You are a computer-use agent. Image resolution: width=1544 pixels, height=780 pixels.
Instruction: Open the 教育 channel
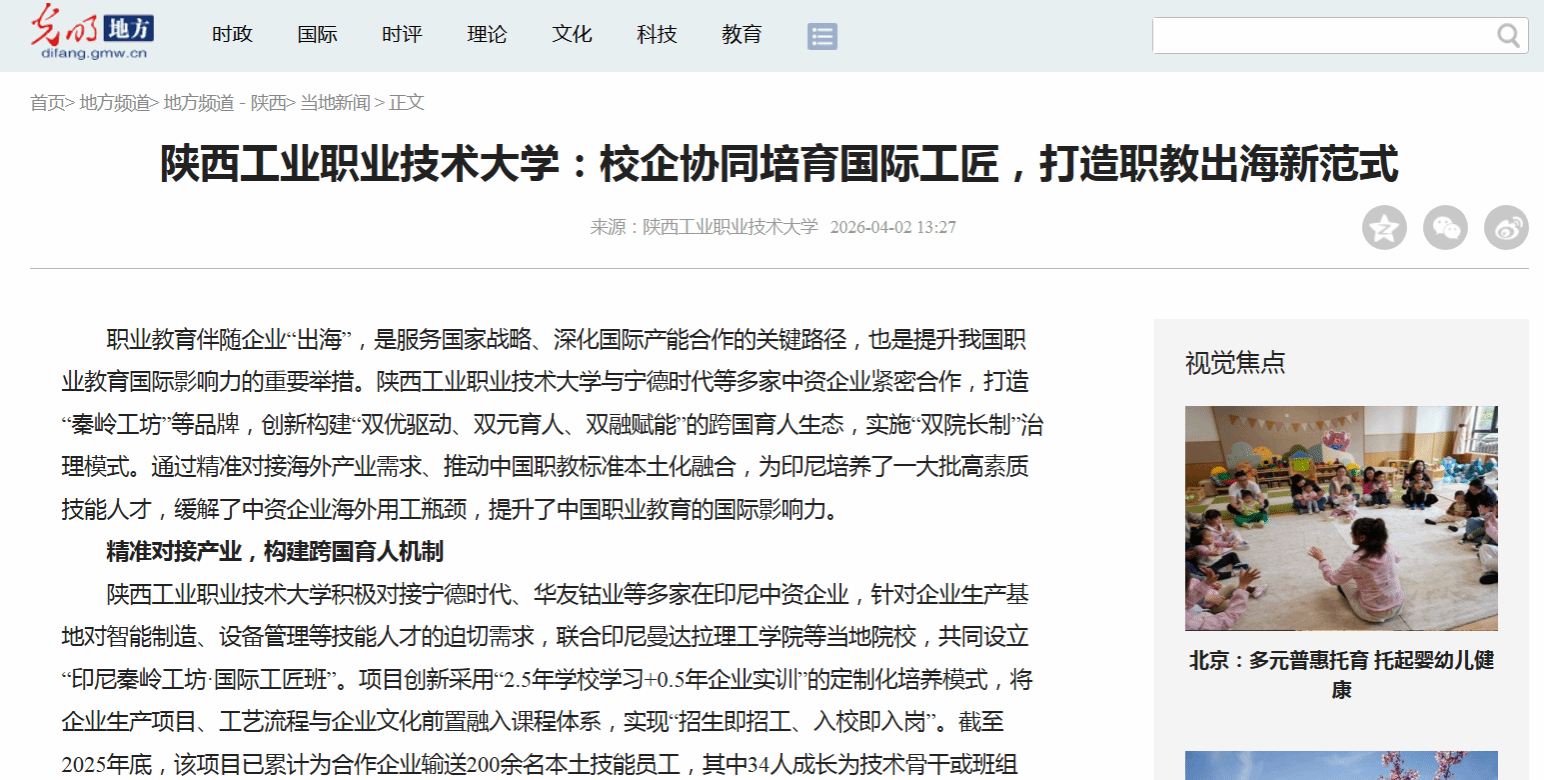click(x=742, y=35)
